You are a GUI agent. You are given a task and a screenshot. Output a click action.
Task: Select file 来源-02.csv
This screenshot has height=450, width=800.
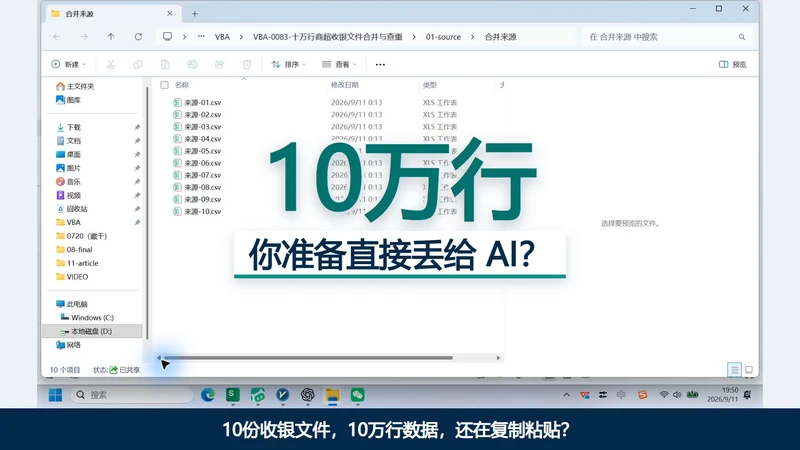[203, 115]
